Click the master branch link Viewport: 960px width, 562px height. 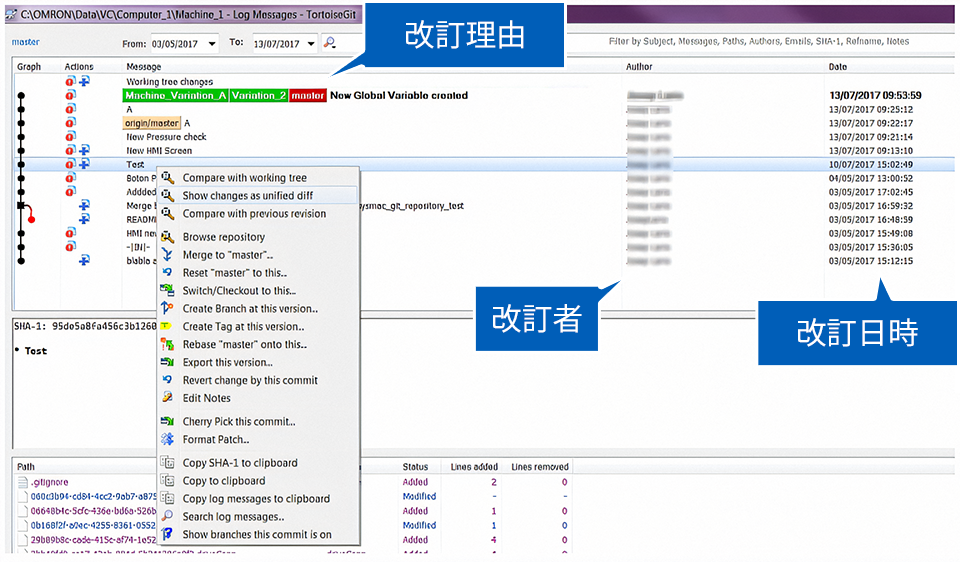tap(25, 42)
